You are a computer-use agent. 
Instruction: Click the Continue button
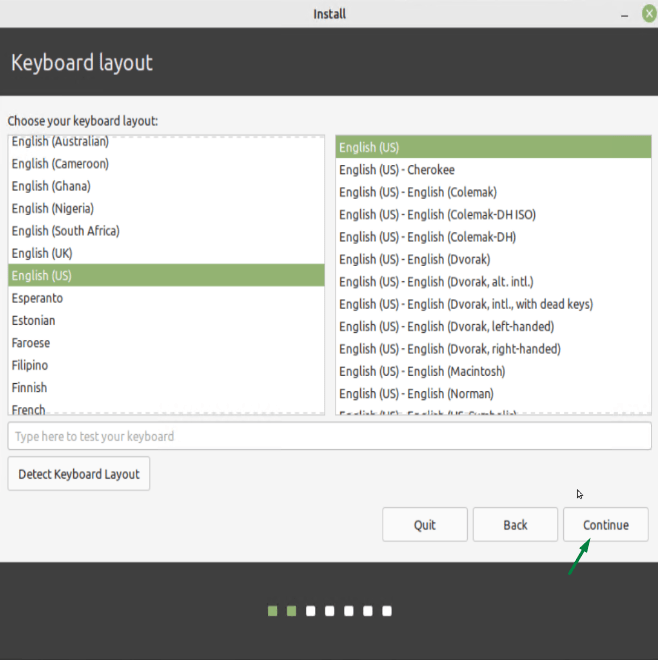tap(605, 525)
